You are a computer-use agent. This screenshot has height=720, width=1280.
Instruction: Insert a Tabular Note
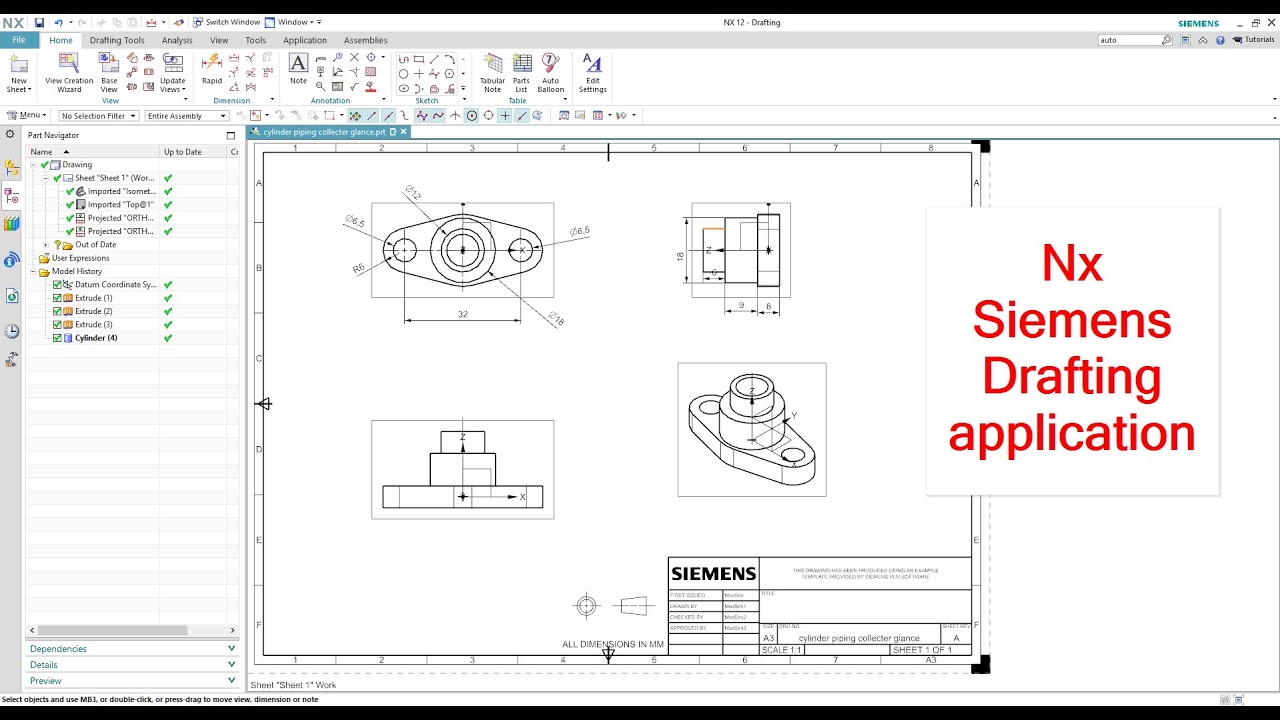pos(492,74)
